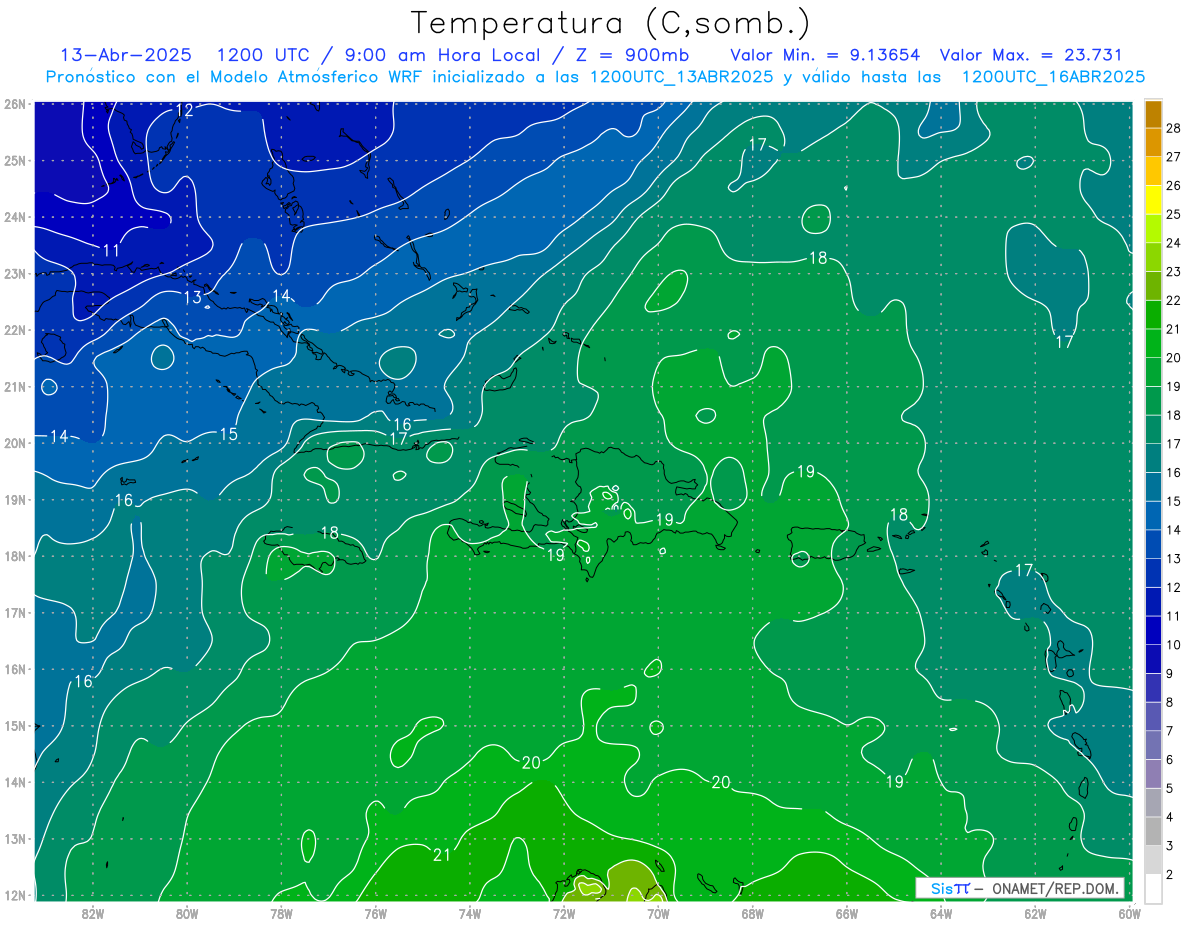
Task: Pick the white colorbar swatch below value 2
Action: tap(1153, 888)
